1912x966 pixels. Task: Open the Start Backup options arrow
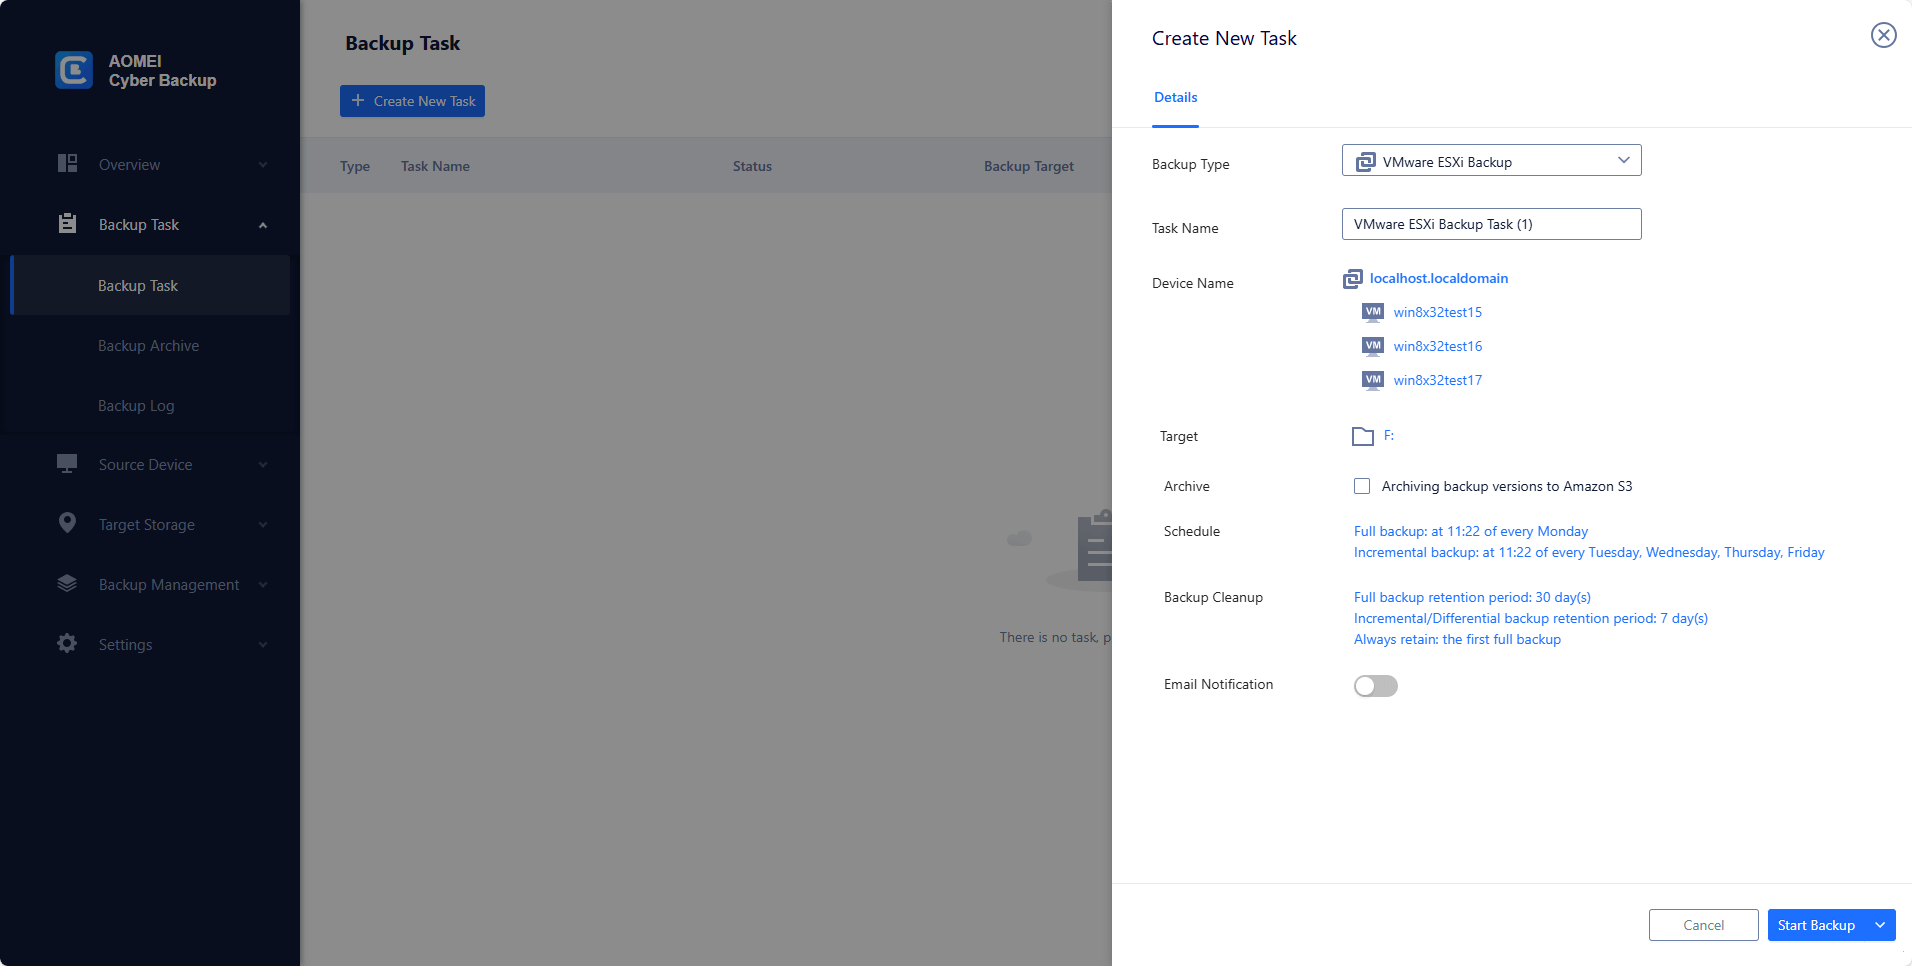click(x=1880, y=925)
